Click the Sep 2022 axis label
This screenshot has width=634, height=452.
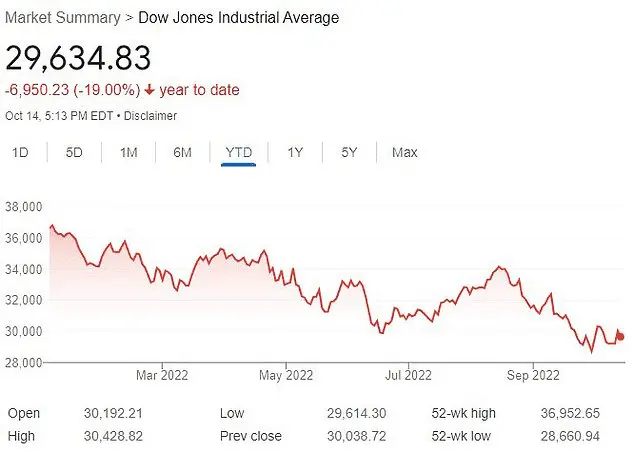[532, 375]
